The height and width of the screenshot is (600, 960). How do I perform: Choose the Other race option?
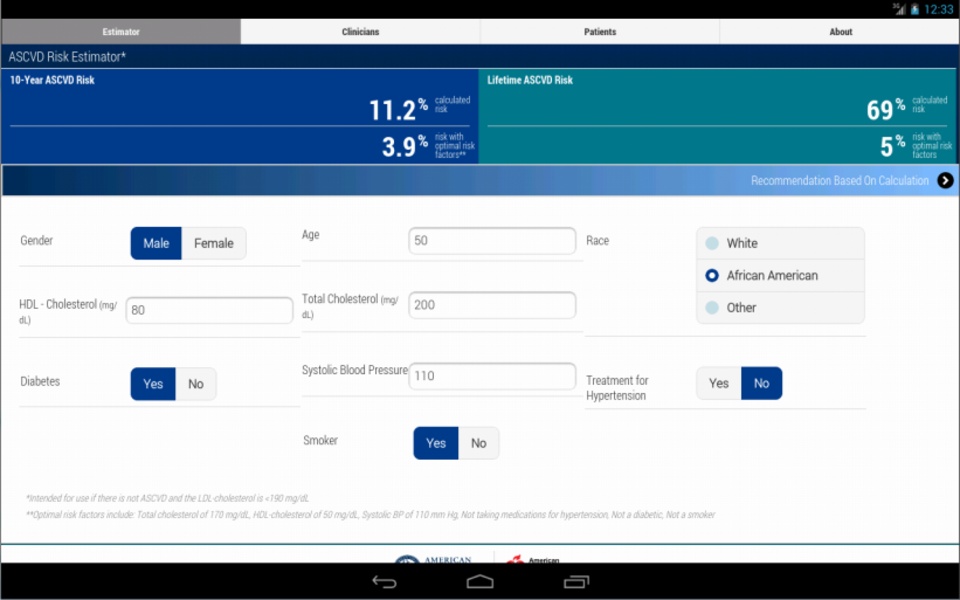tap(780, 308)
